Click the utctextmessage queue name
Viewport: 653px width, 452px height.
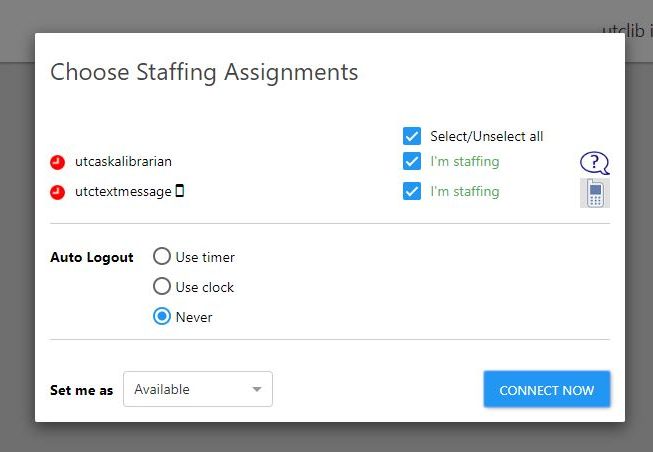tap(122, 191)
